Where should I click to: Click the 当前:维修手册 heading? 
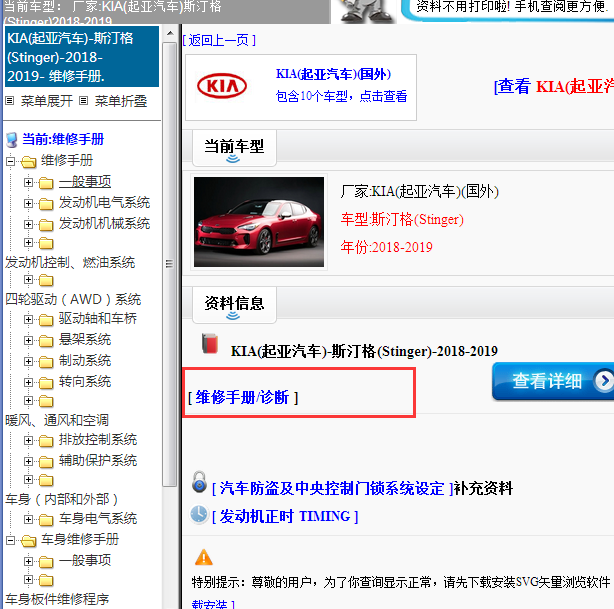[x=63, y=139]
